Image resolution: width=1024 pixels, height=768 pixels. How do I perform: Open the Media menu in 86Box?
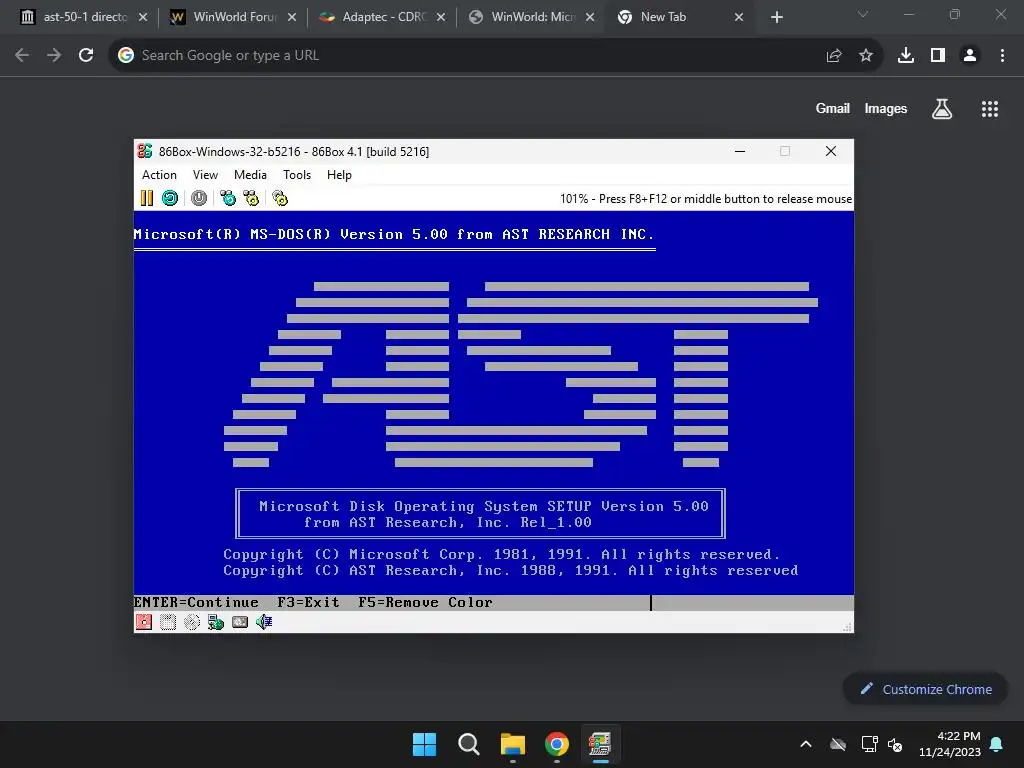pyautogui.click(x=250, y=175)
